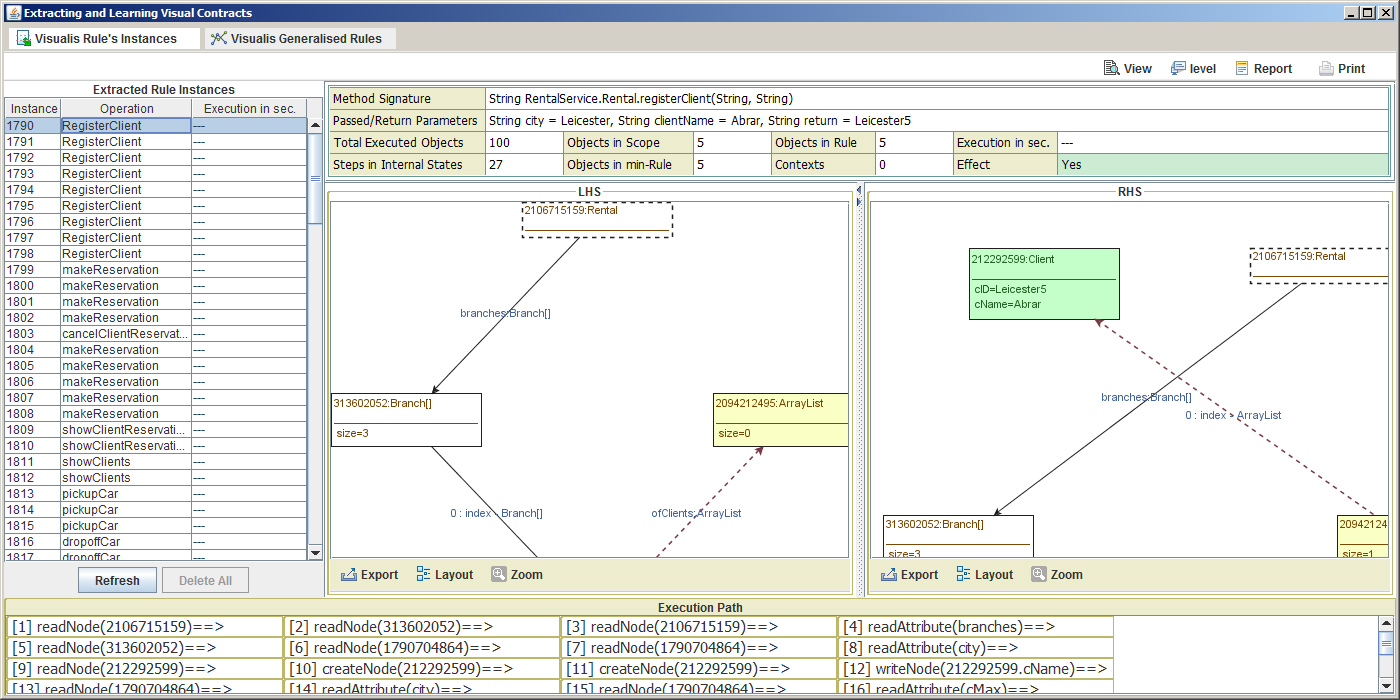Image resolution: width=1400 pixels, height=700 pixels.
Task: Click the branches:Branch[] edge label in LHS
Action: [x=505, y=313]
